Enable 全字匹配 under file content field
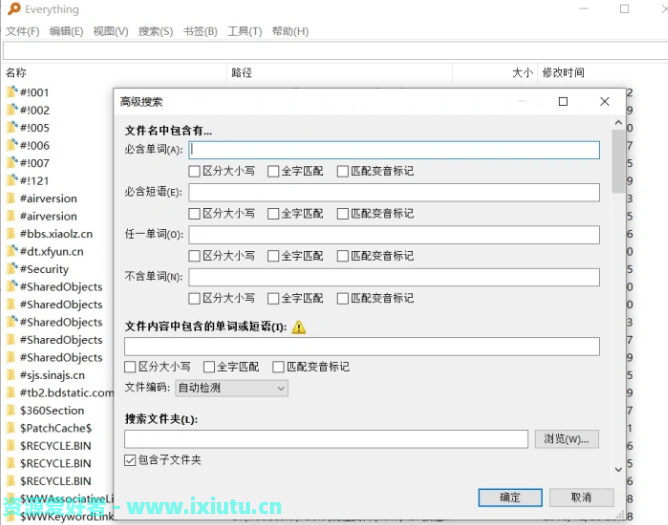The image size is (668, 525). tap(209, 367)
